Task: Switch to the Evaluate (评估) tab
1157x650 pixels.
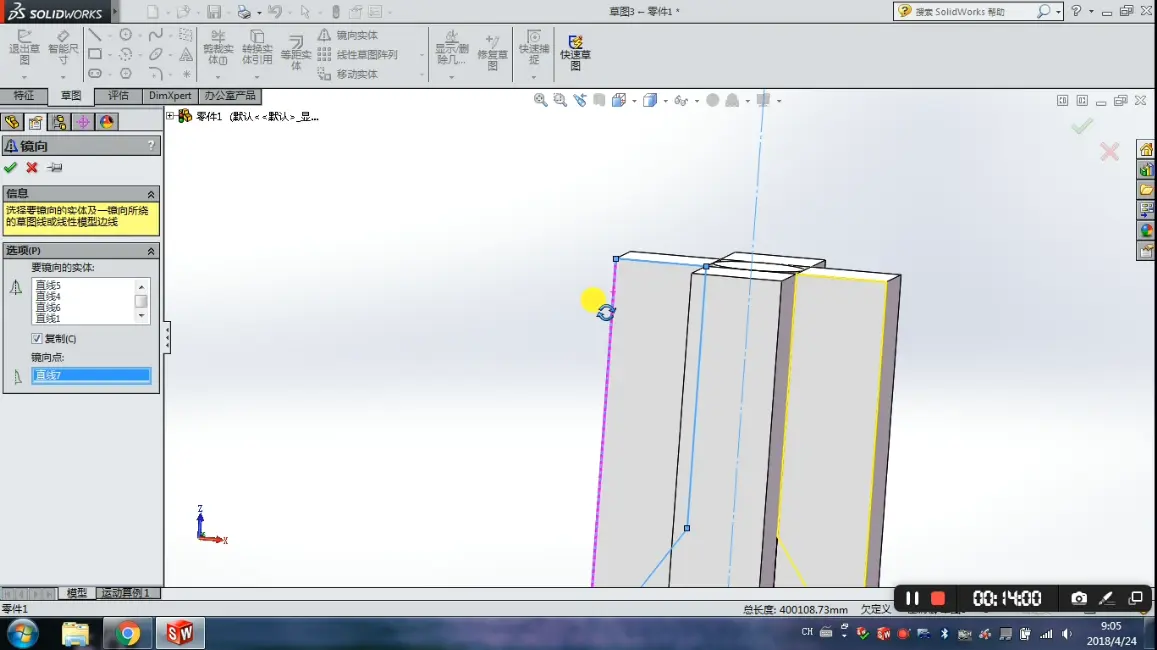Action: pyautogui.click(x=118, y=96)
